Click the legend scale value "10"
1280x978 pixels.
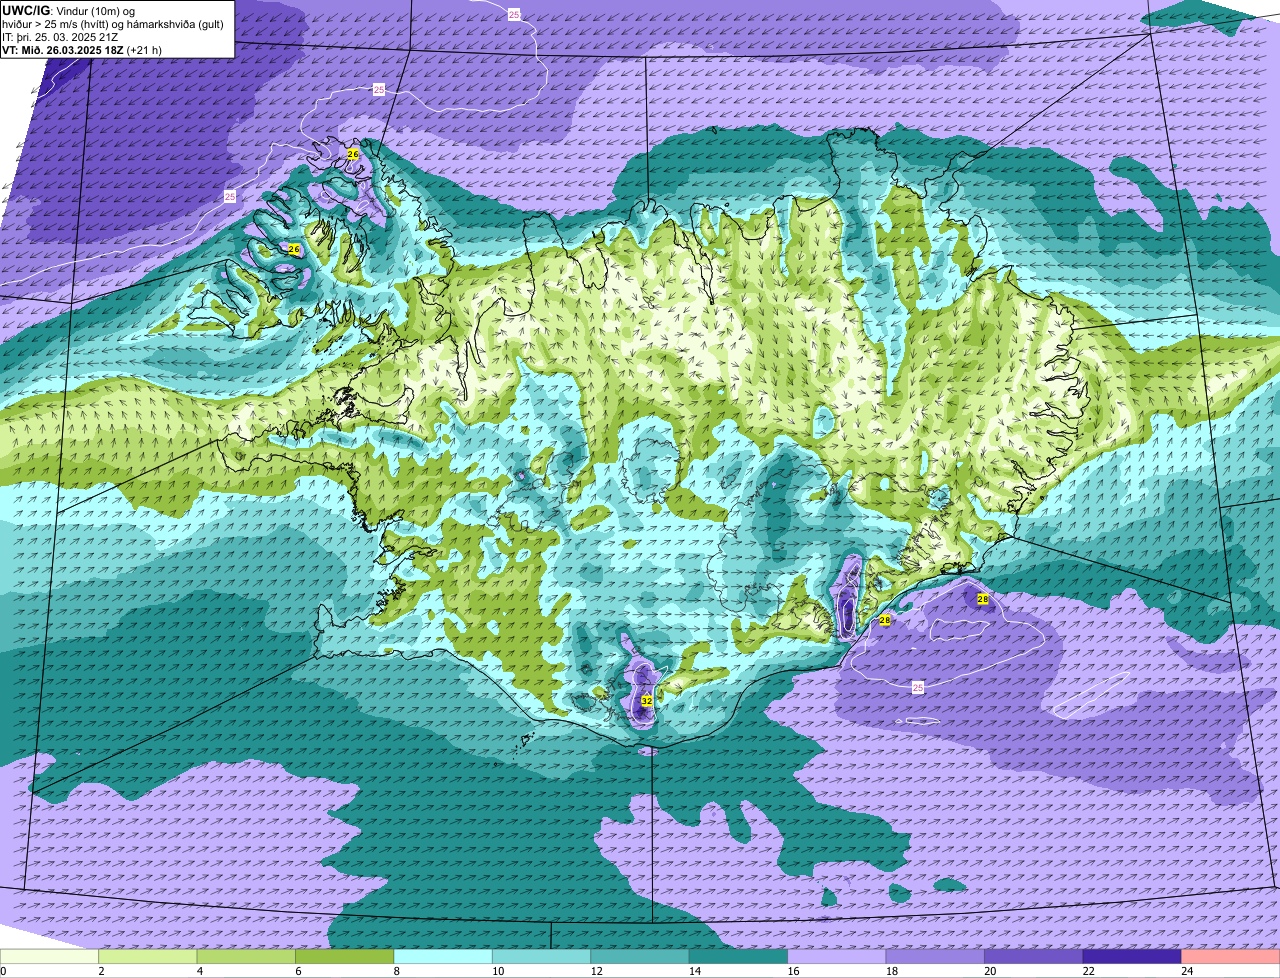(x=498, y=970)
